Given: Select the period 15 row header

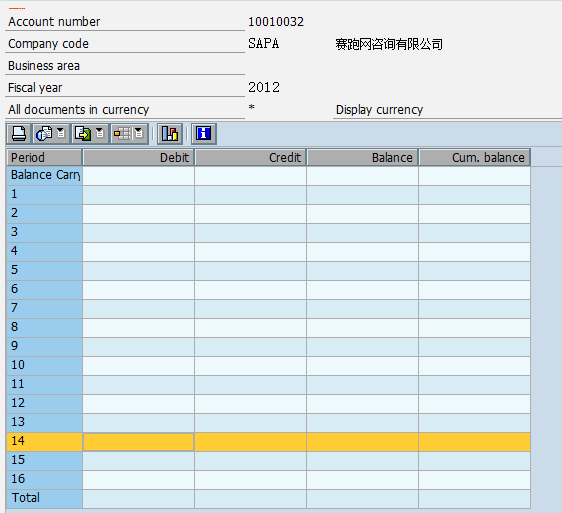Looking at the screenshot, I should point(44,460).
